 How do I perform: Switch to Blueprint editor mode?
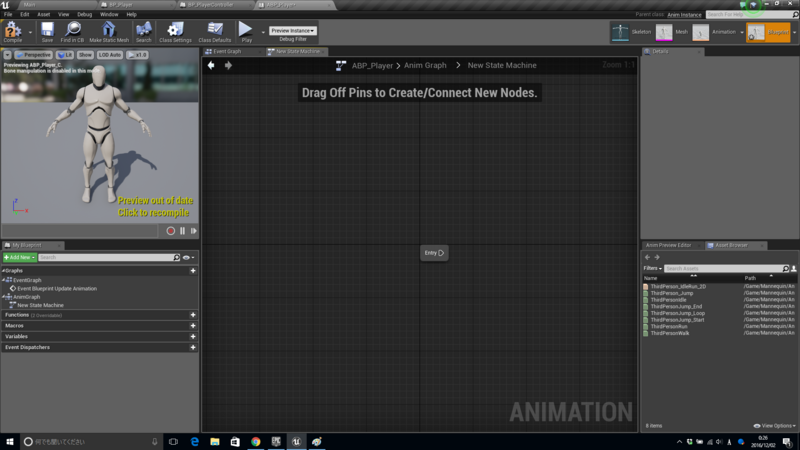click(768, 32)
